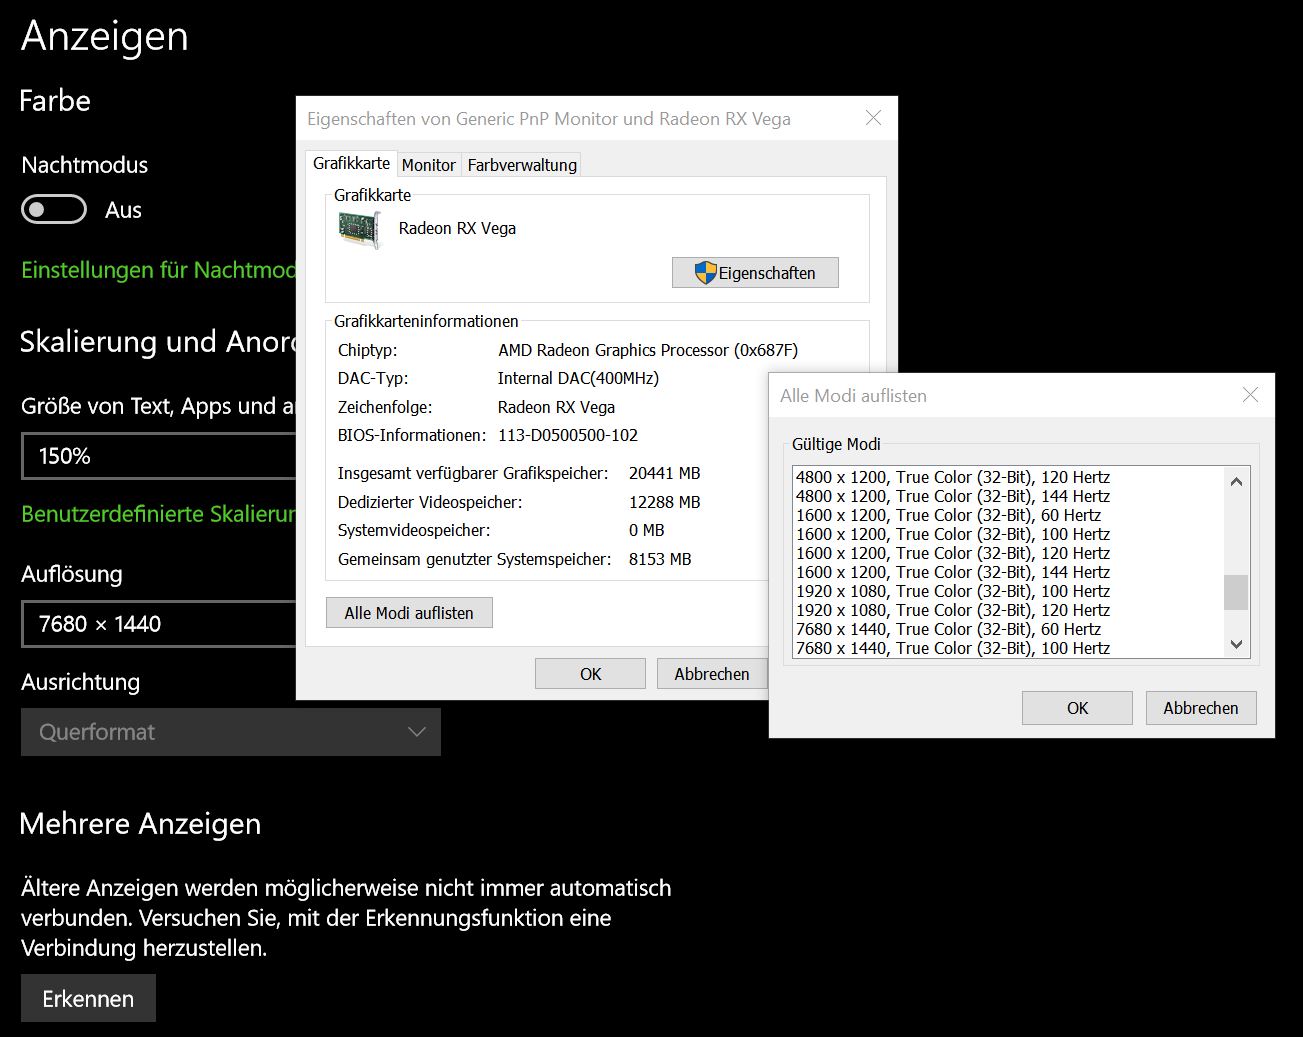Switch to the Monitor tab
Screen dimensions: 1303x1037
coord(428,165)
